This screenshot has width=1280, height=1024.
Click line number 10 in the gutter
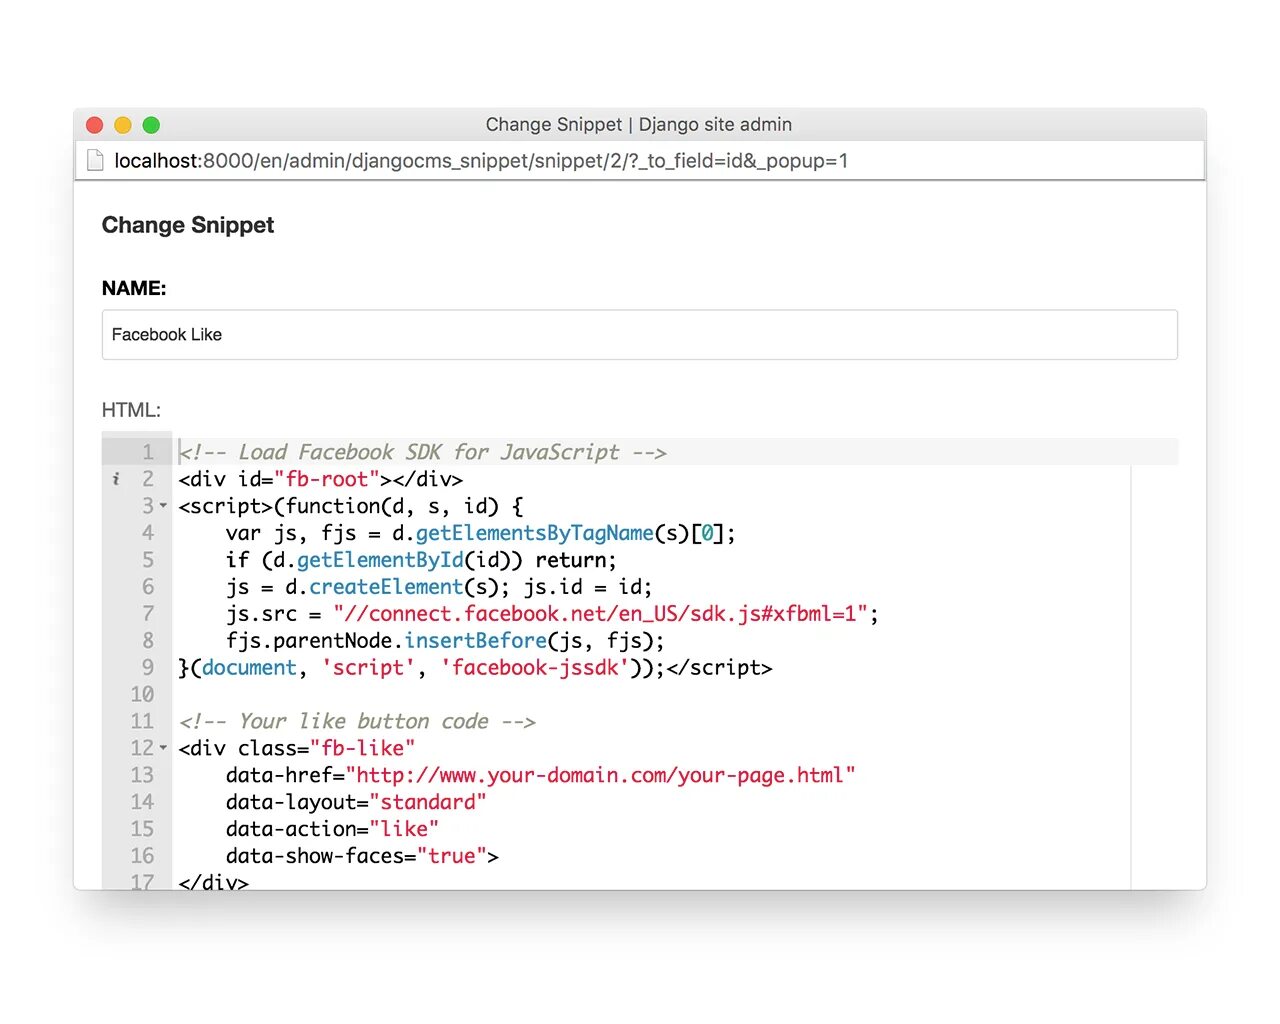pyautogui.click(x=142, y=694)
